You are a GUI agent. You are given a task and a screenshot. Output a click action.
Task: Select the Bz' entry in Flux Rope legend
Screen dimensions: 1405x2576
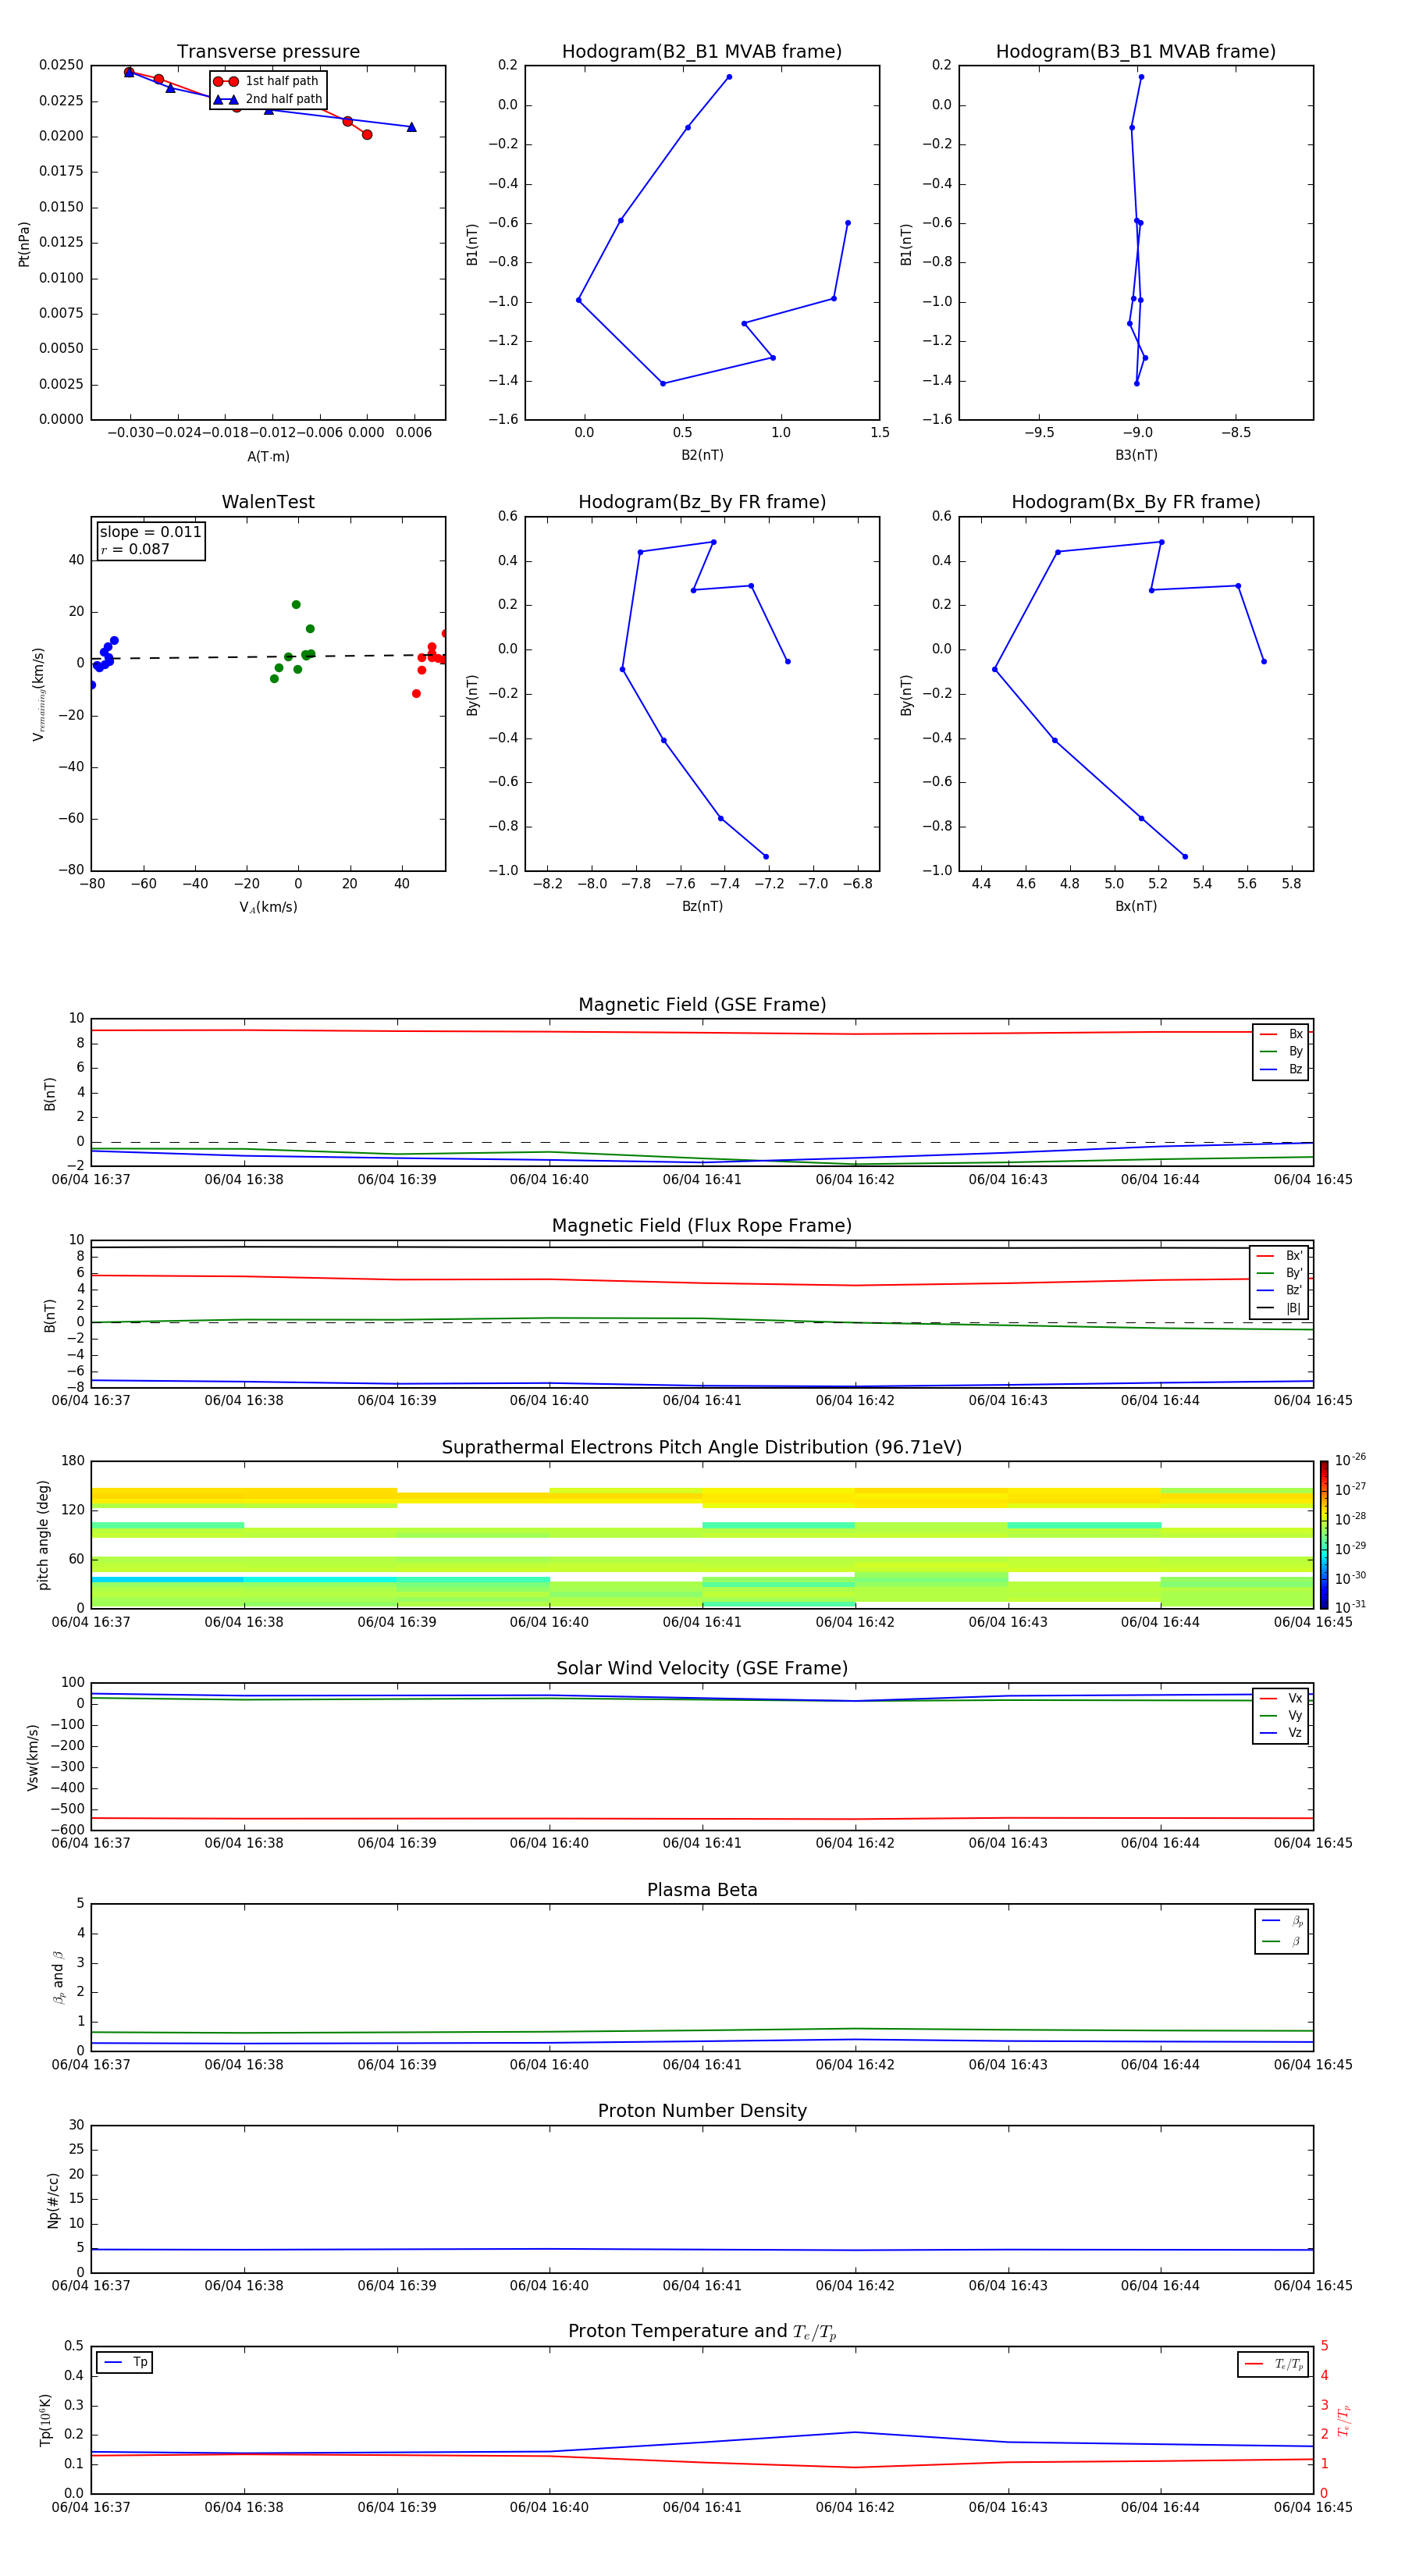point(1280,1290)
